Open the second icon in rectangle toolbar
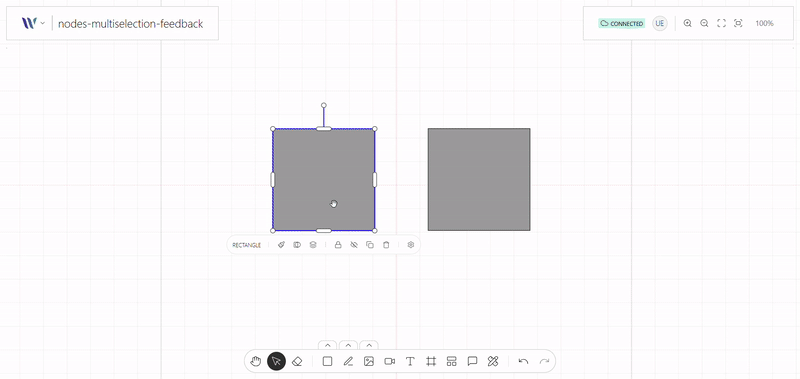The width and height of the screenshot is (800, 379). coord(297,245)
